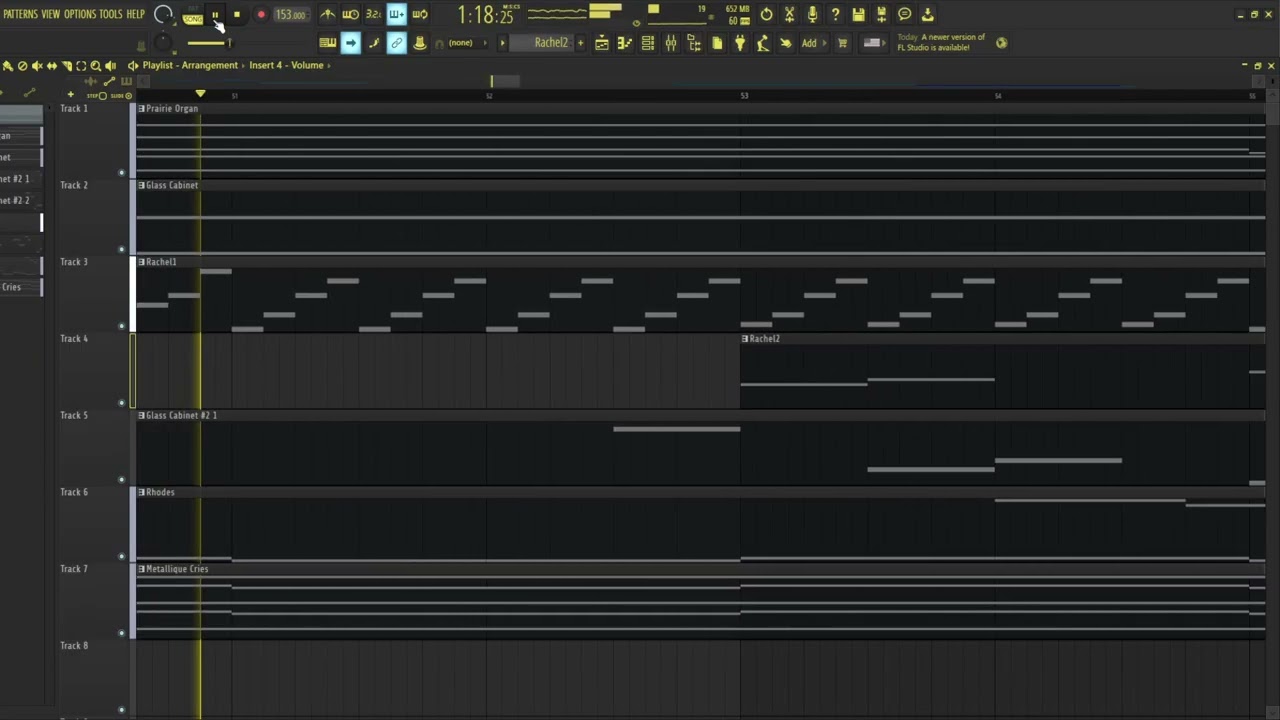1280x720 pixels.
Task: Toggle typing keyboard to piano icon
Action: click(x=328, y=43)
